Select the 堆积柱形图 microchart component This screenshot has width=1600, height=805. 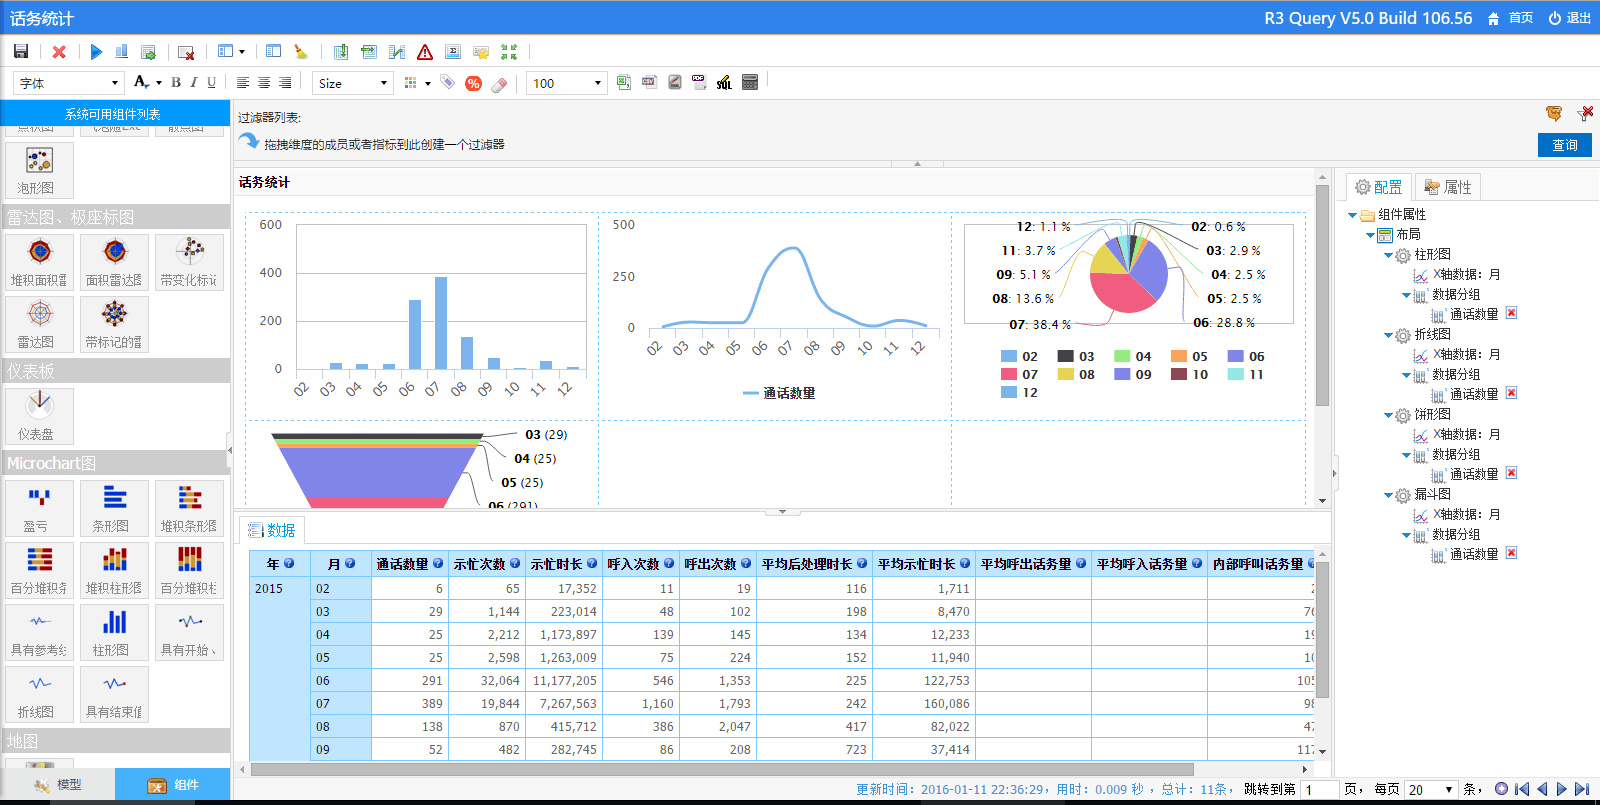pos(114,570)
